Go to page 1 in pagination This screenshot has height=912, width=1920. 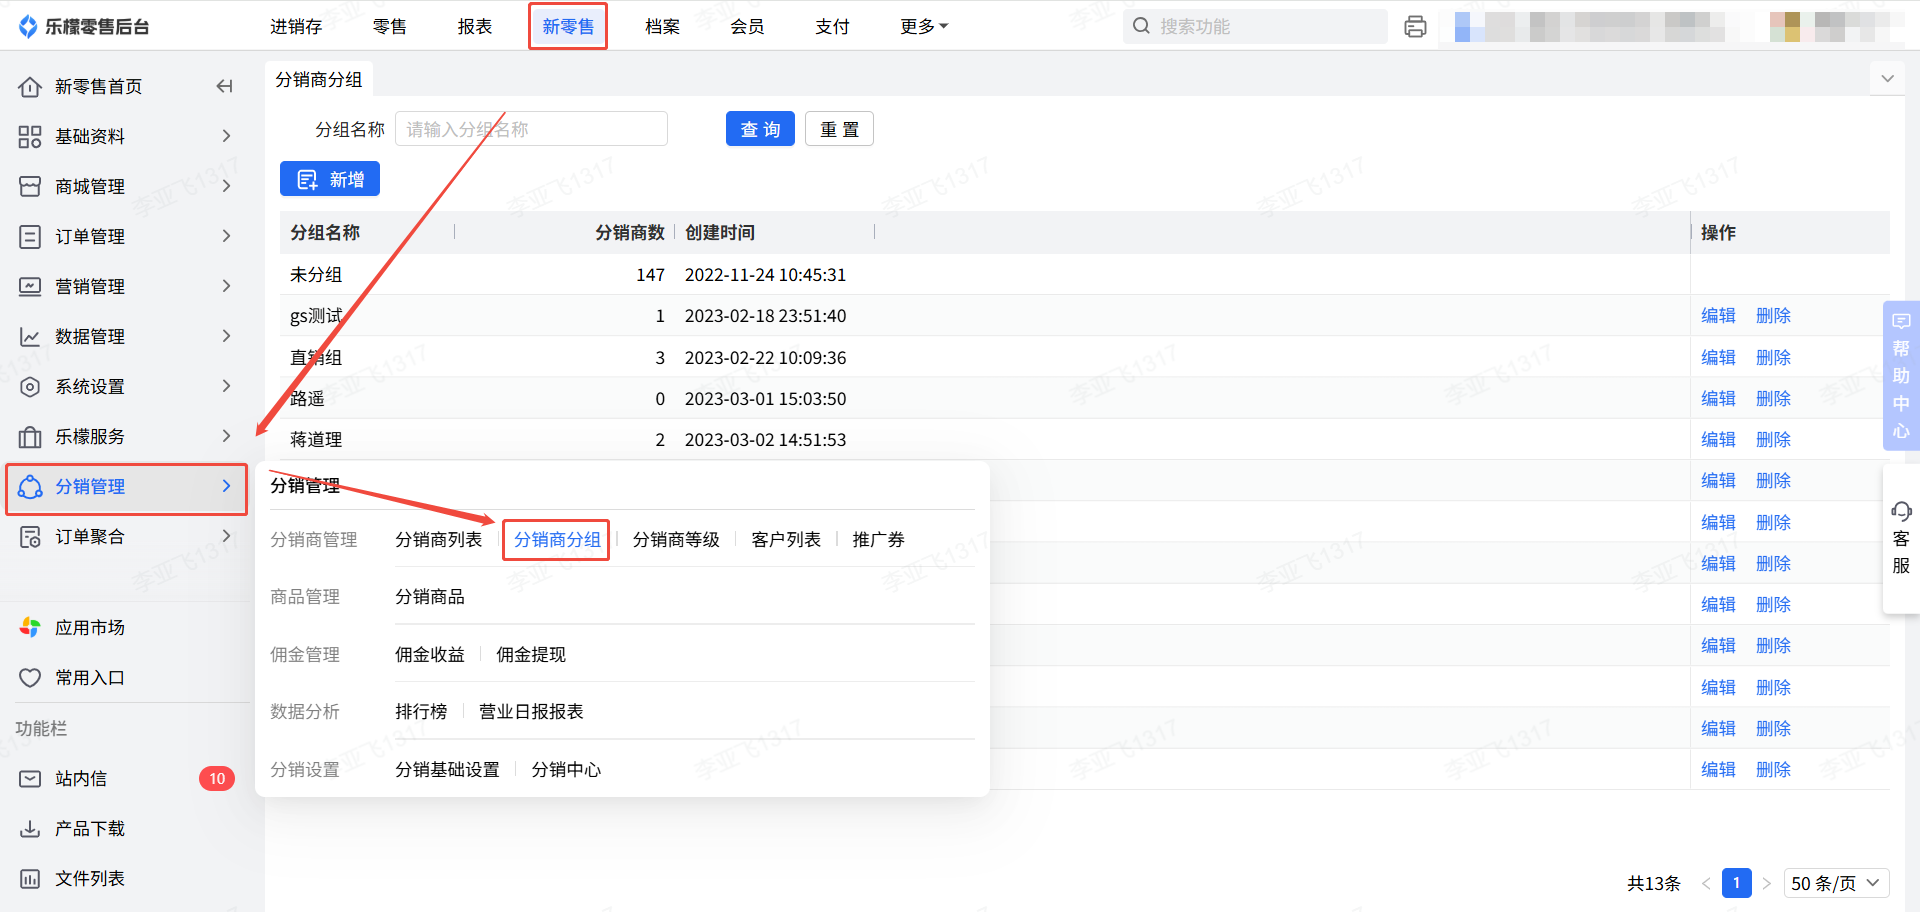coord(1736,883)
